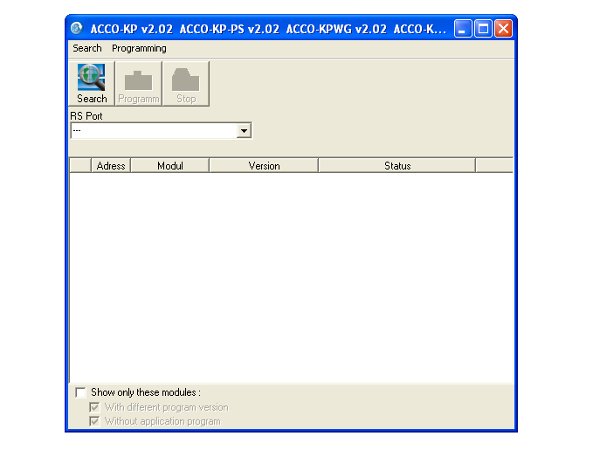Toggle With different program version checkbox
The width and height of the screenshot is (600, 450).
pos(95,408)
